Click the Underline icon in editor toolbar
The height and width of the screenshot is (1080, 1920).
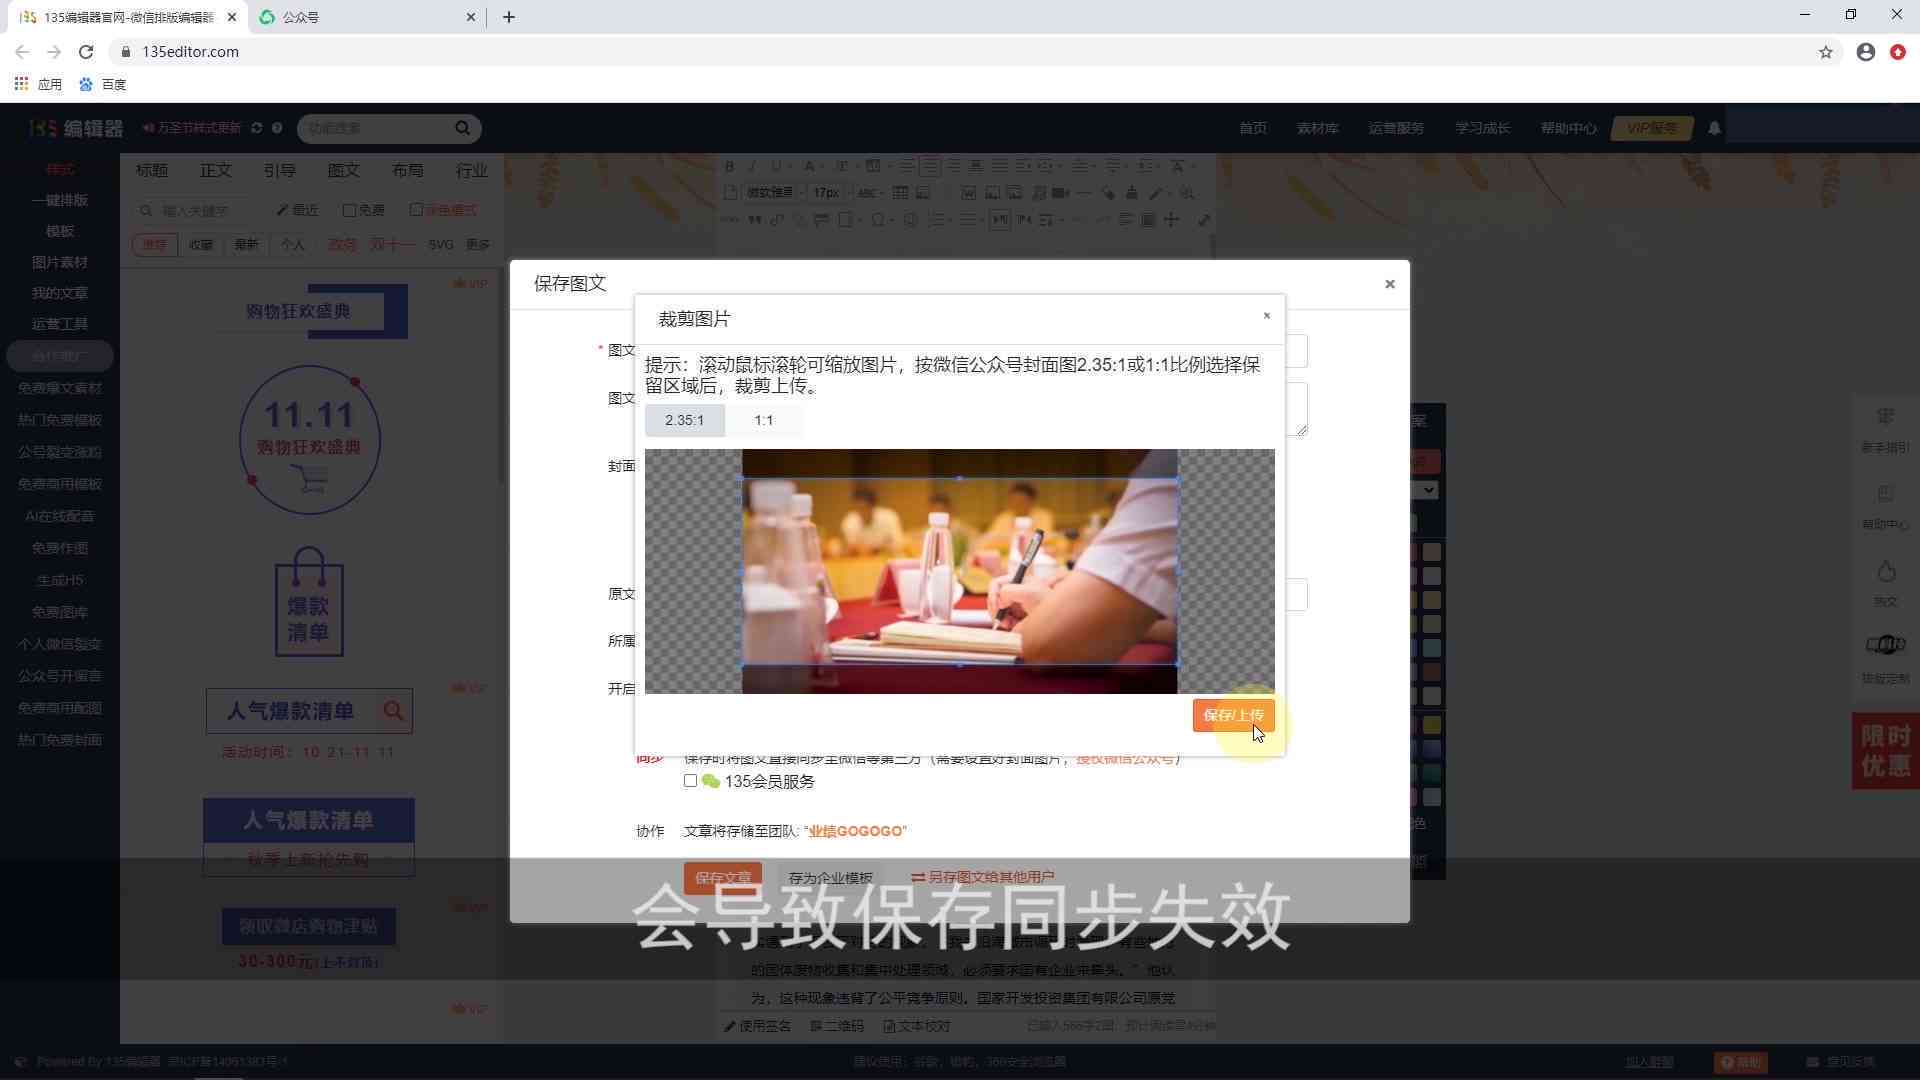[x=775, y=166]
